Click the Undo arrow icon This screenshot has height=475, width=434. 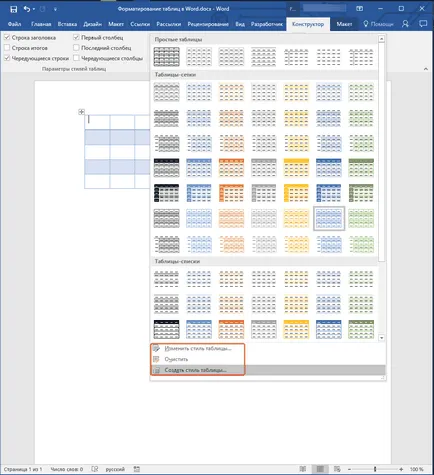(x=27, y=9)
